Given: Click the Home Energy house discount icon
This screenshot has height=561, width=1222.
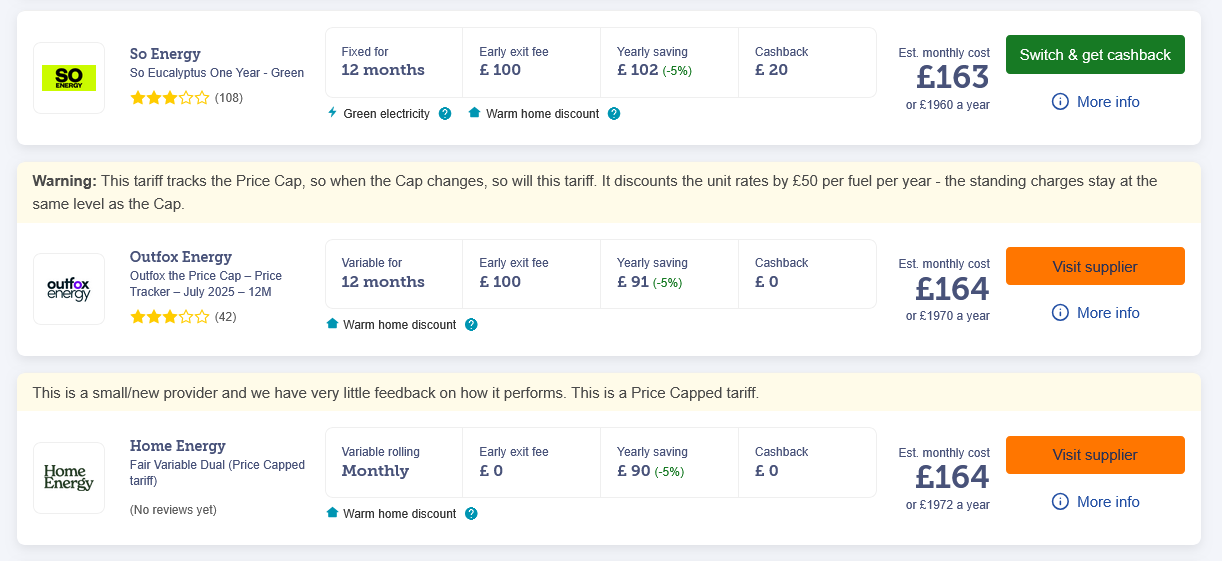Looking at the screenshot, I should coord(332,513).
